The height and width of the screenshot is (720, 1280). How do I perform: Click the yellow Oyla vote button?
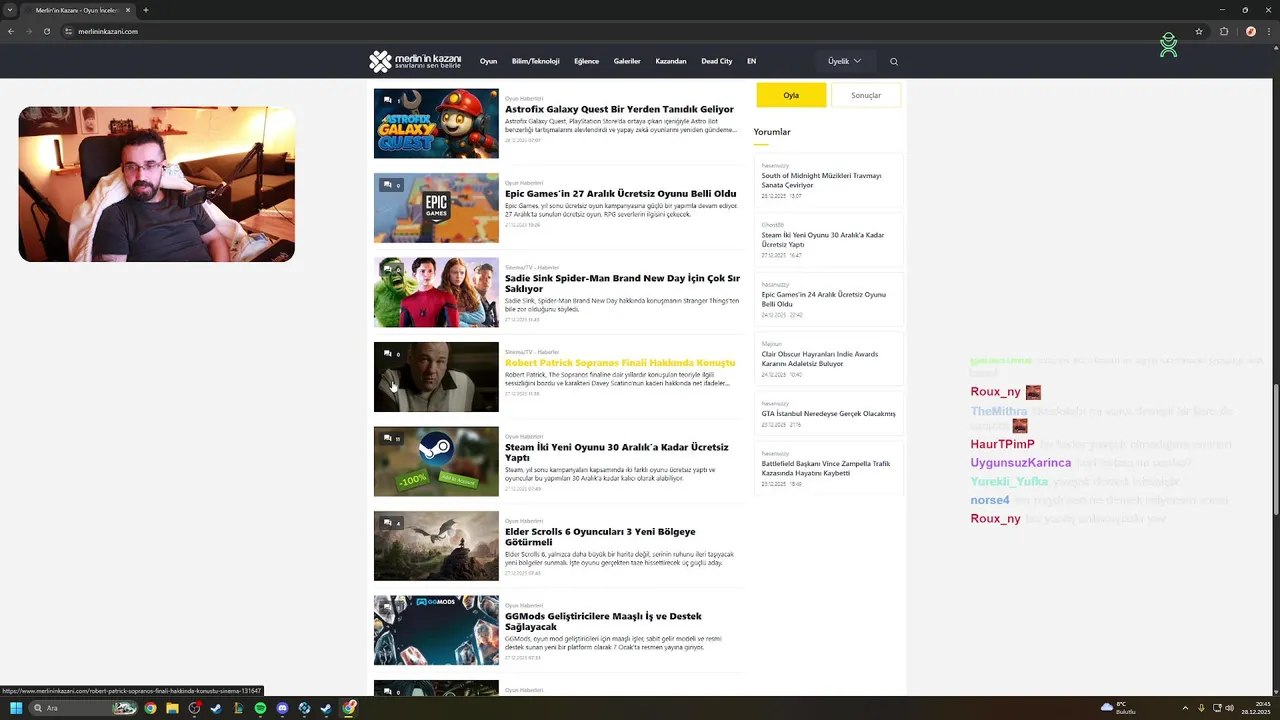[x=791, y=95]
